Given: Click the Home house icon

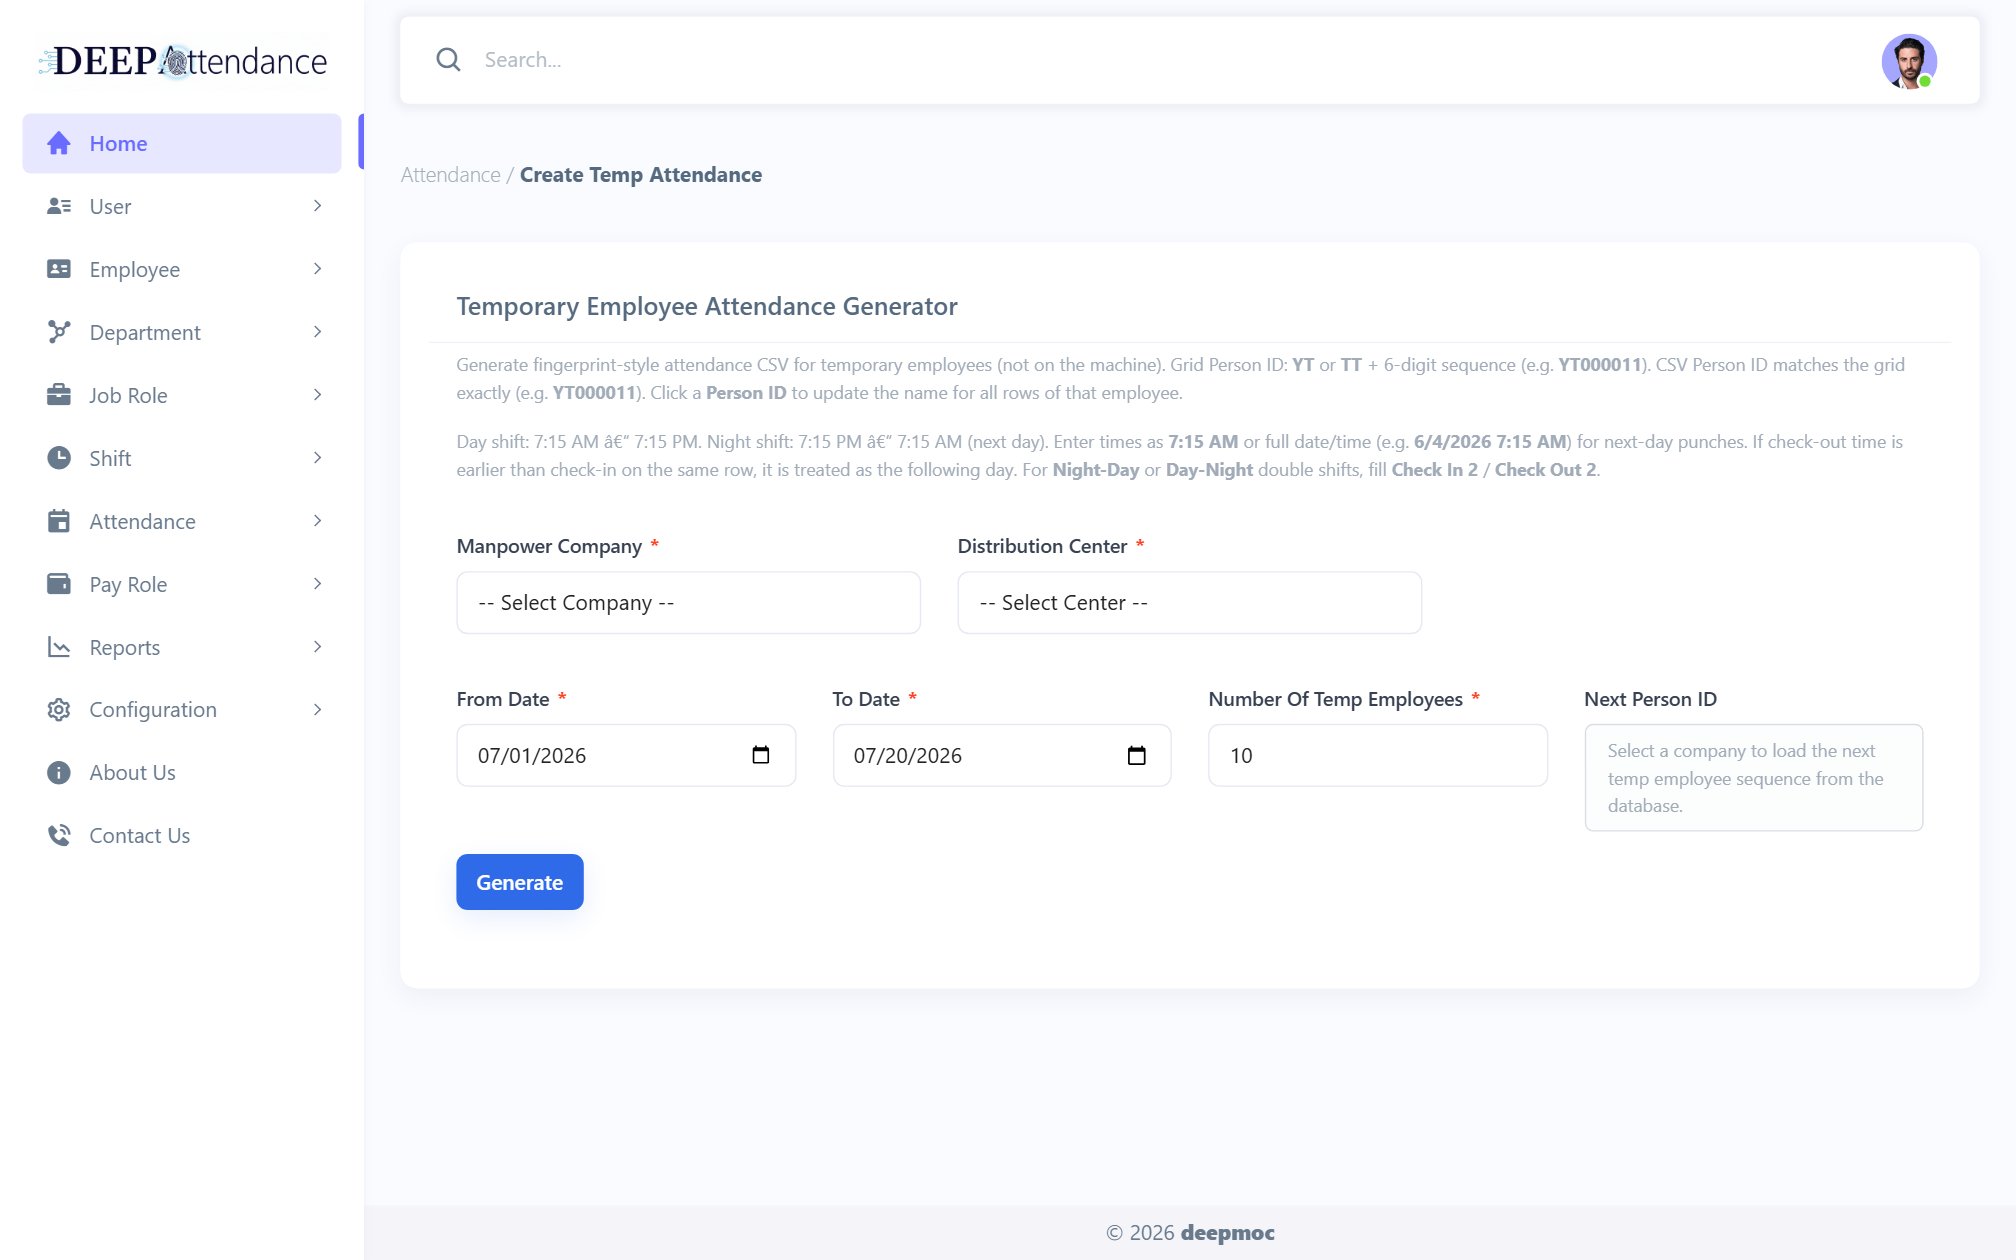Looking at the screenshot, I should 59,143.
